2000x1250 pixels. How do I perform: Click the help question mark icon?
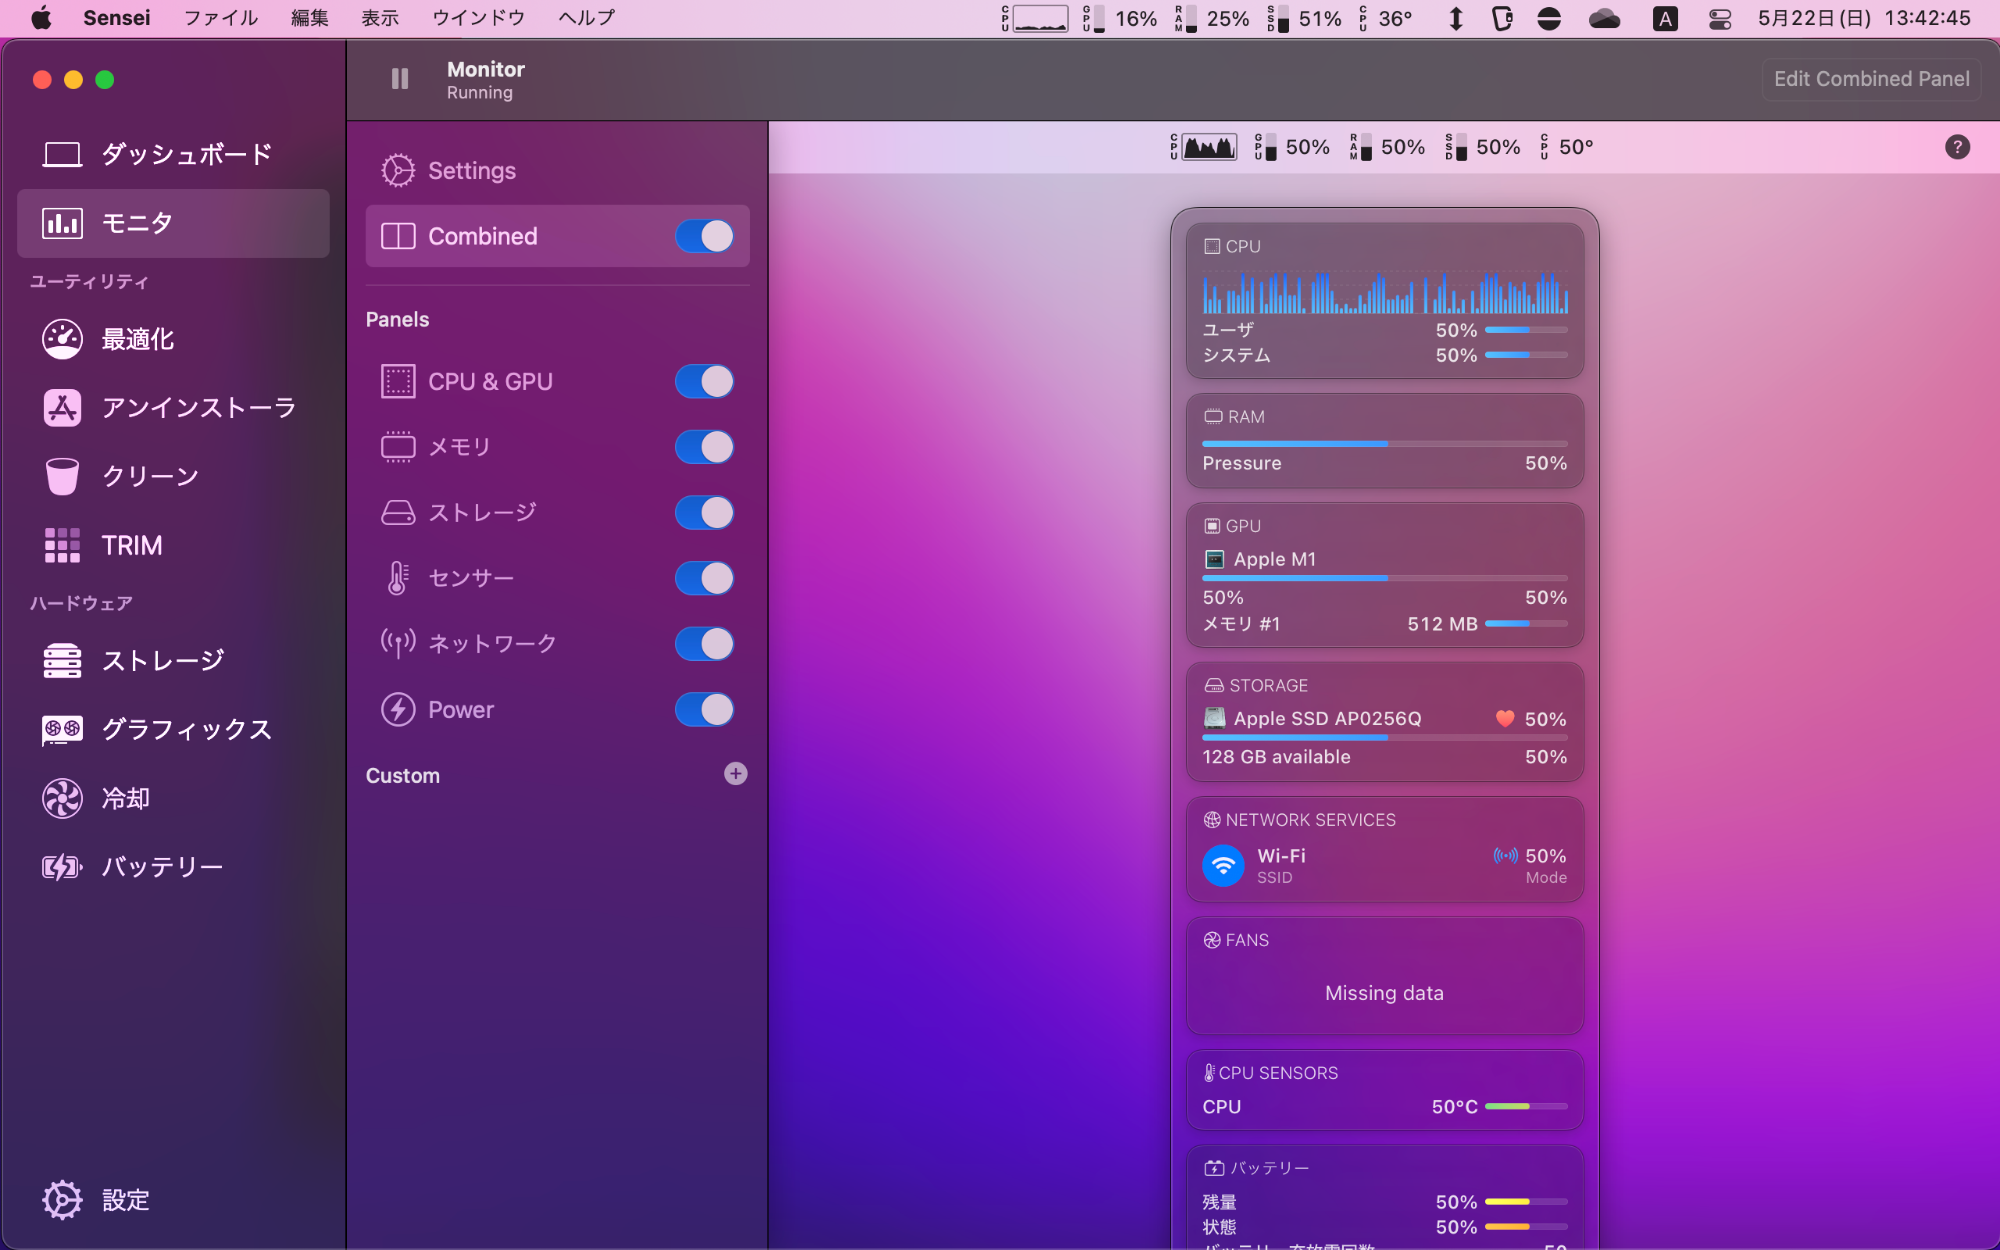1957,147
